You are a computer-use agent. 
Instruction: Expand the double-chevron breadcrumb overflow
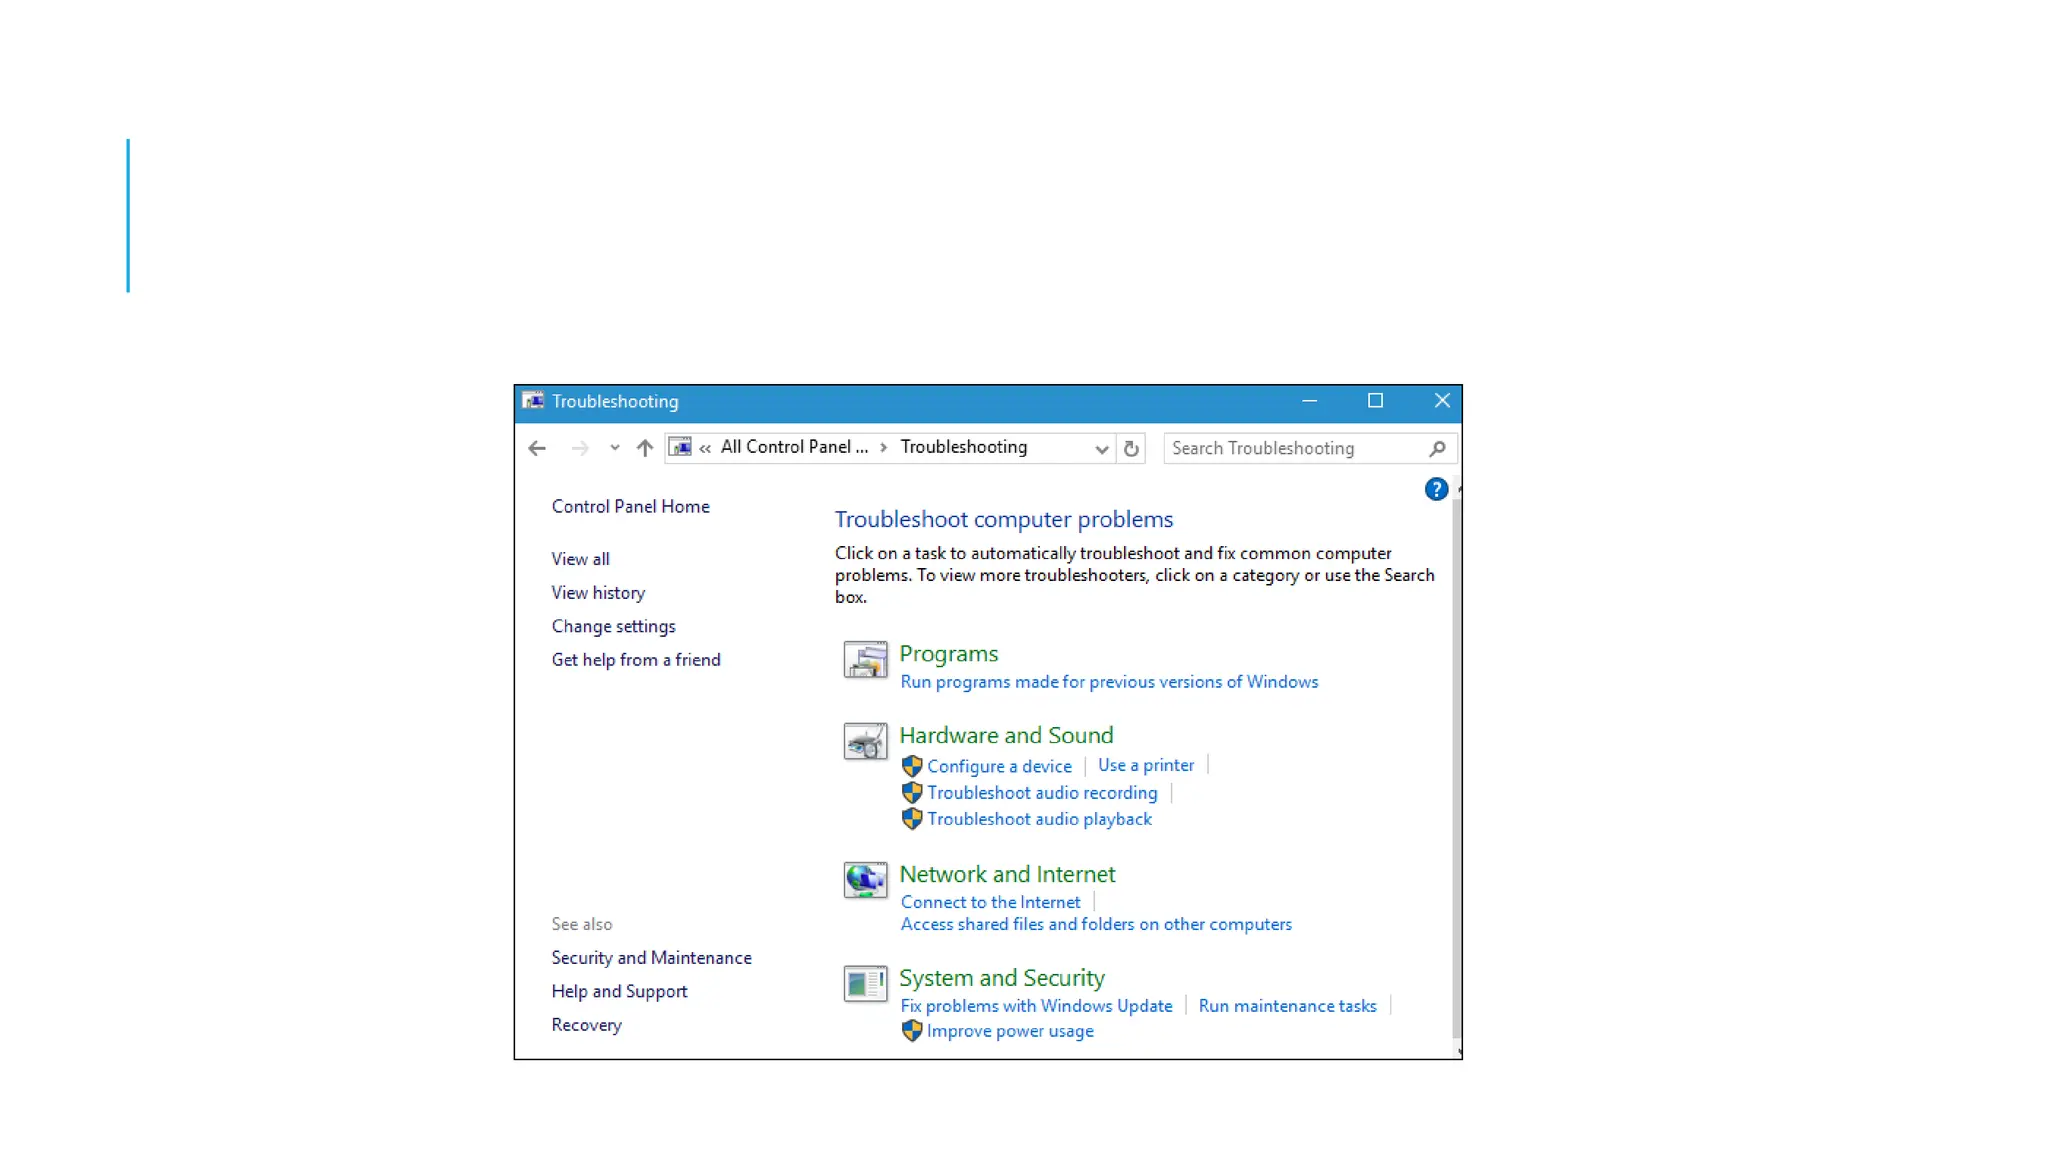(705, 448)
